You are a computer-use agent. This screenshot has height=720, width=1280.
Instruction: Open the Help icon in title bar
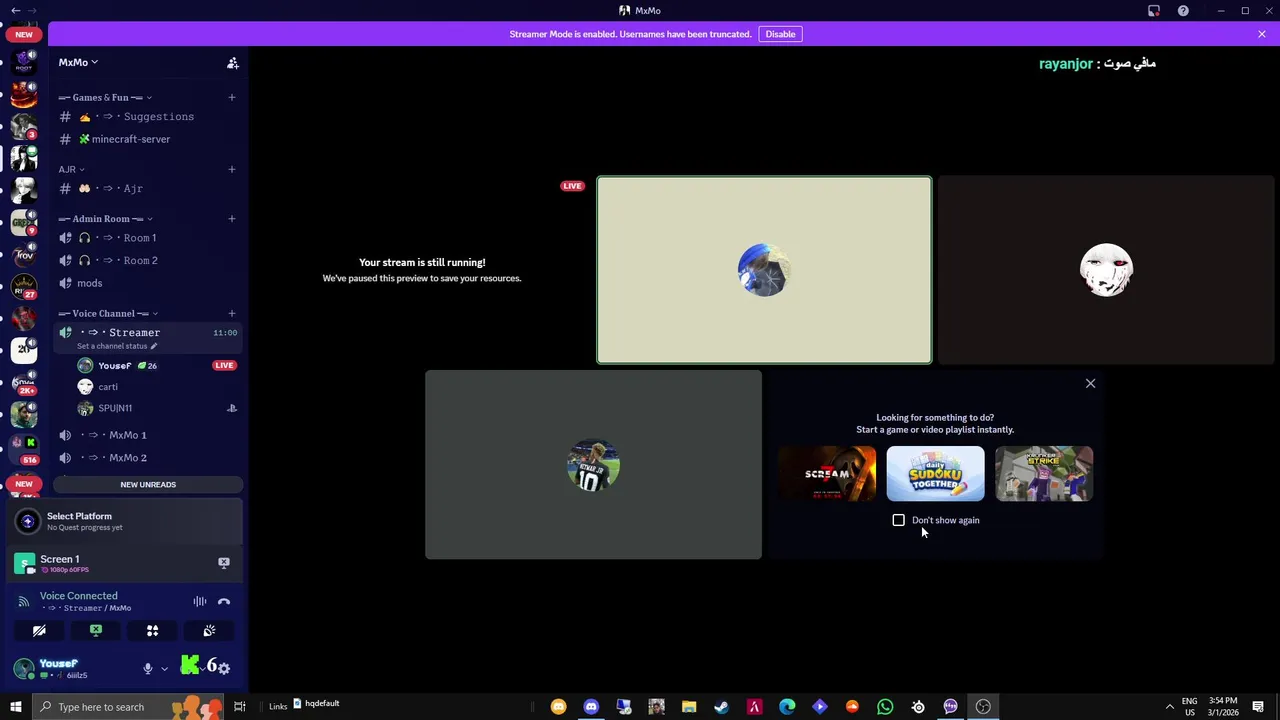click(x=1183, y=10)
